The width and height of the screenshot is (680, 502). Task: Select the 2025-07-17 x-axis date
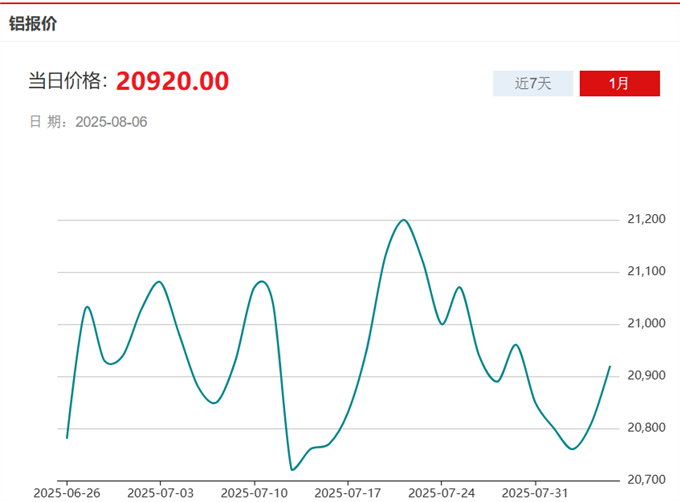(347, 493)
